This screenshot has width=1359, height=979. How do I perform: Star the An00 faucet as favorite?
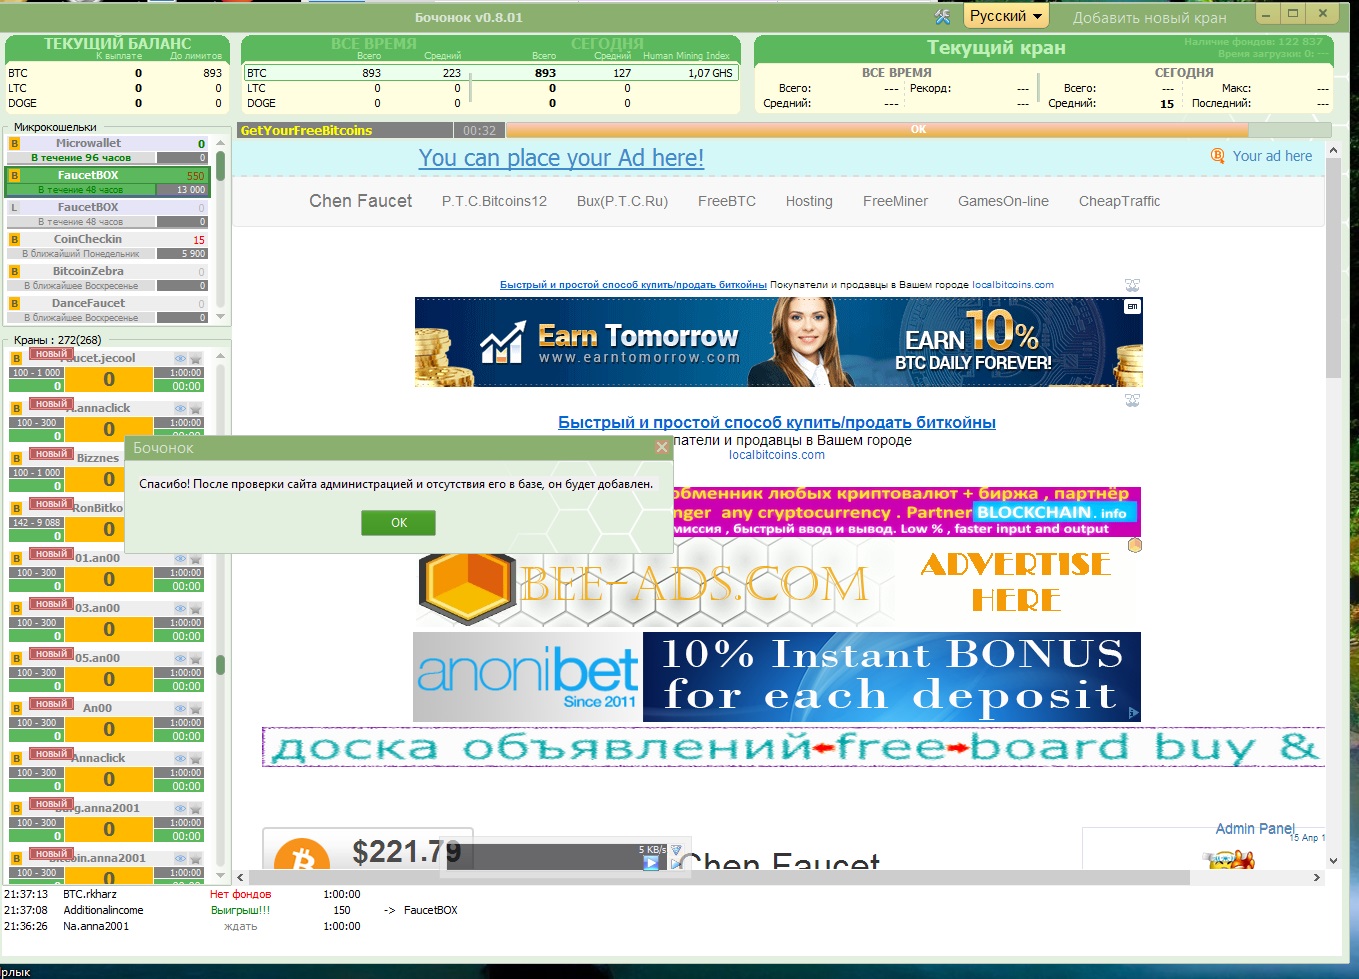(196, 708)
